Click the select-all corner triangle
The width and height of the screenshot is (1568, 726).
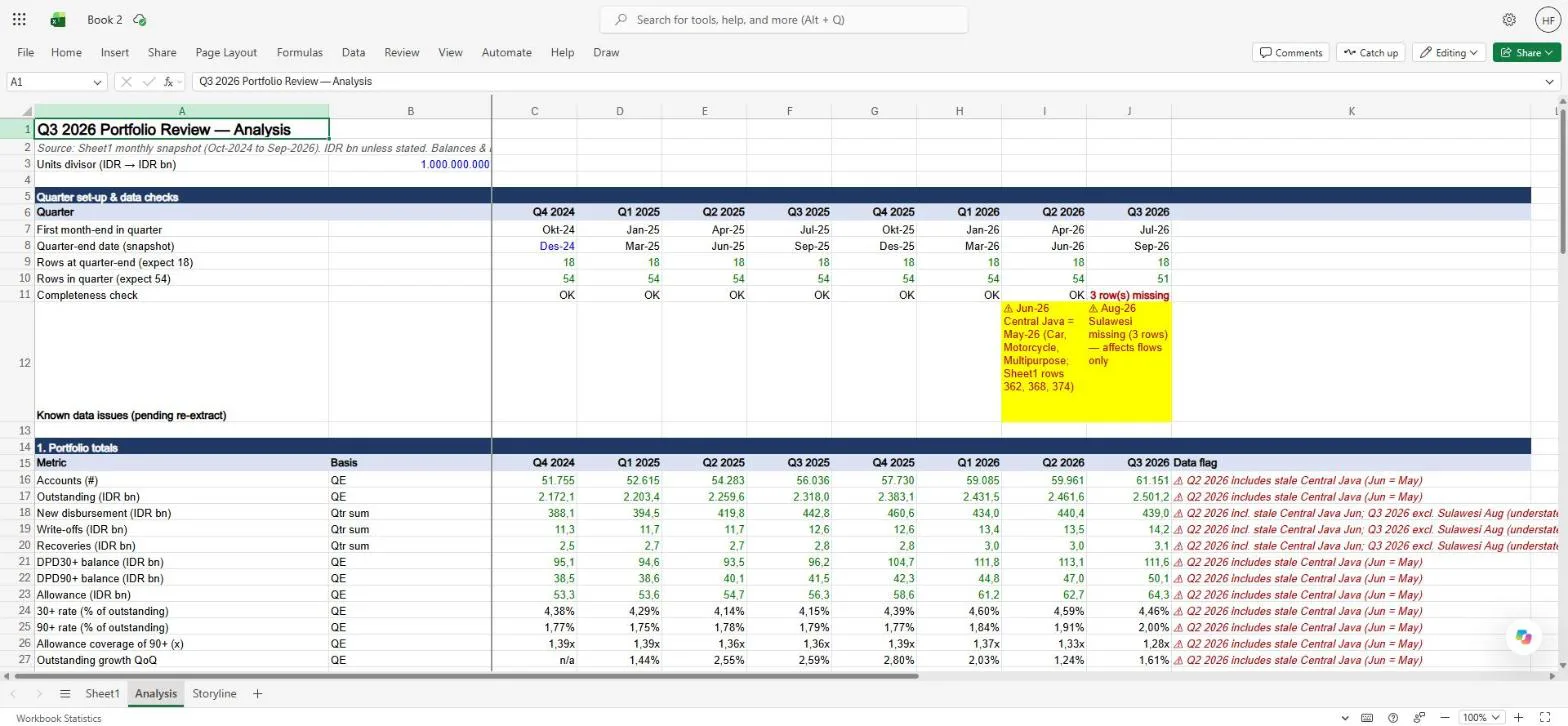[27, 111]
